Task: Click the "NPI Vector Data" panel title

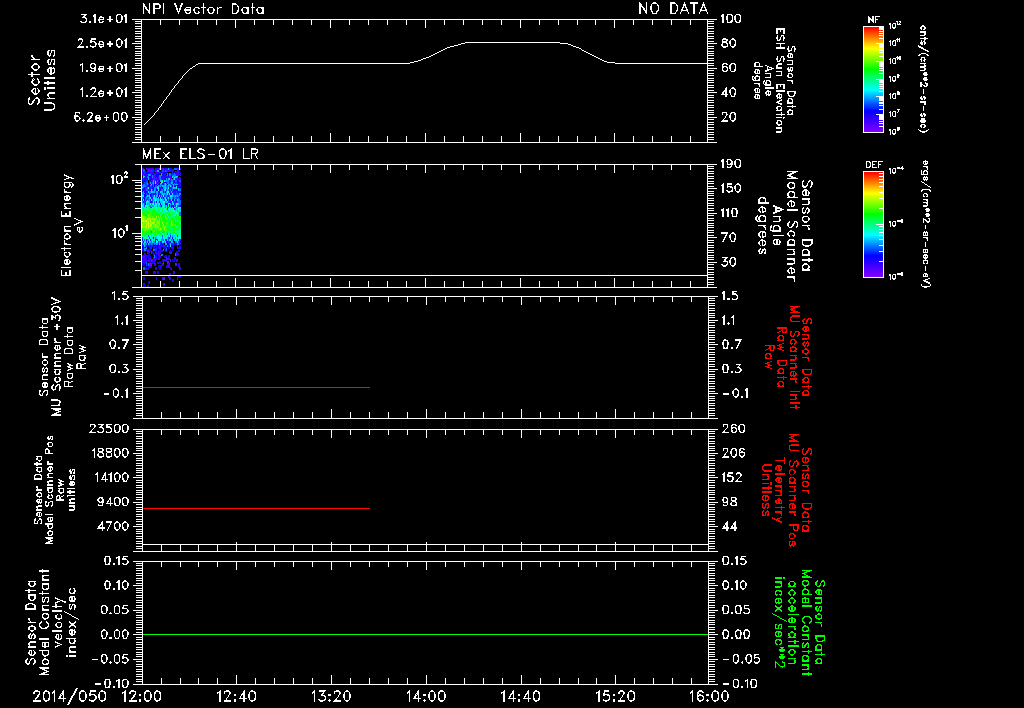Action: tap(204, 9)
